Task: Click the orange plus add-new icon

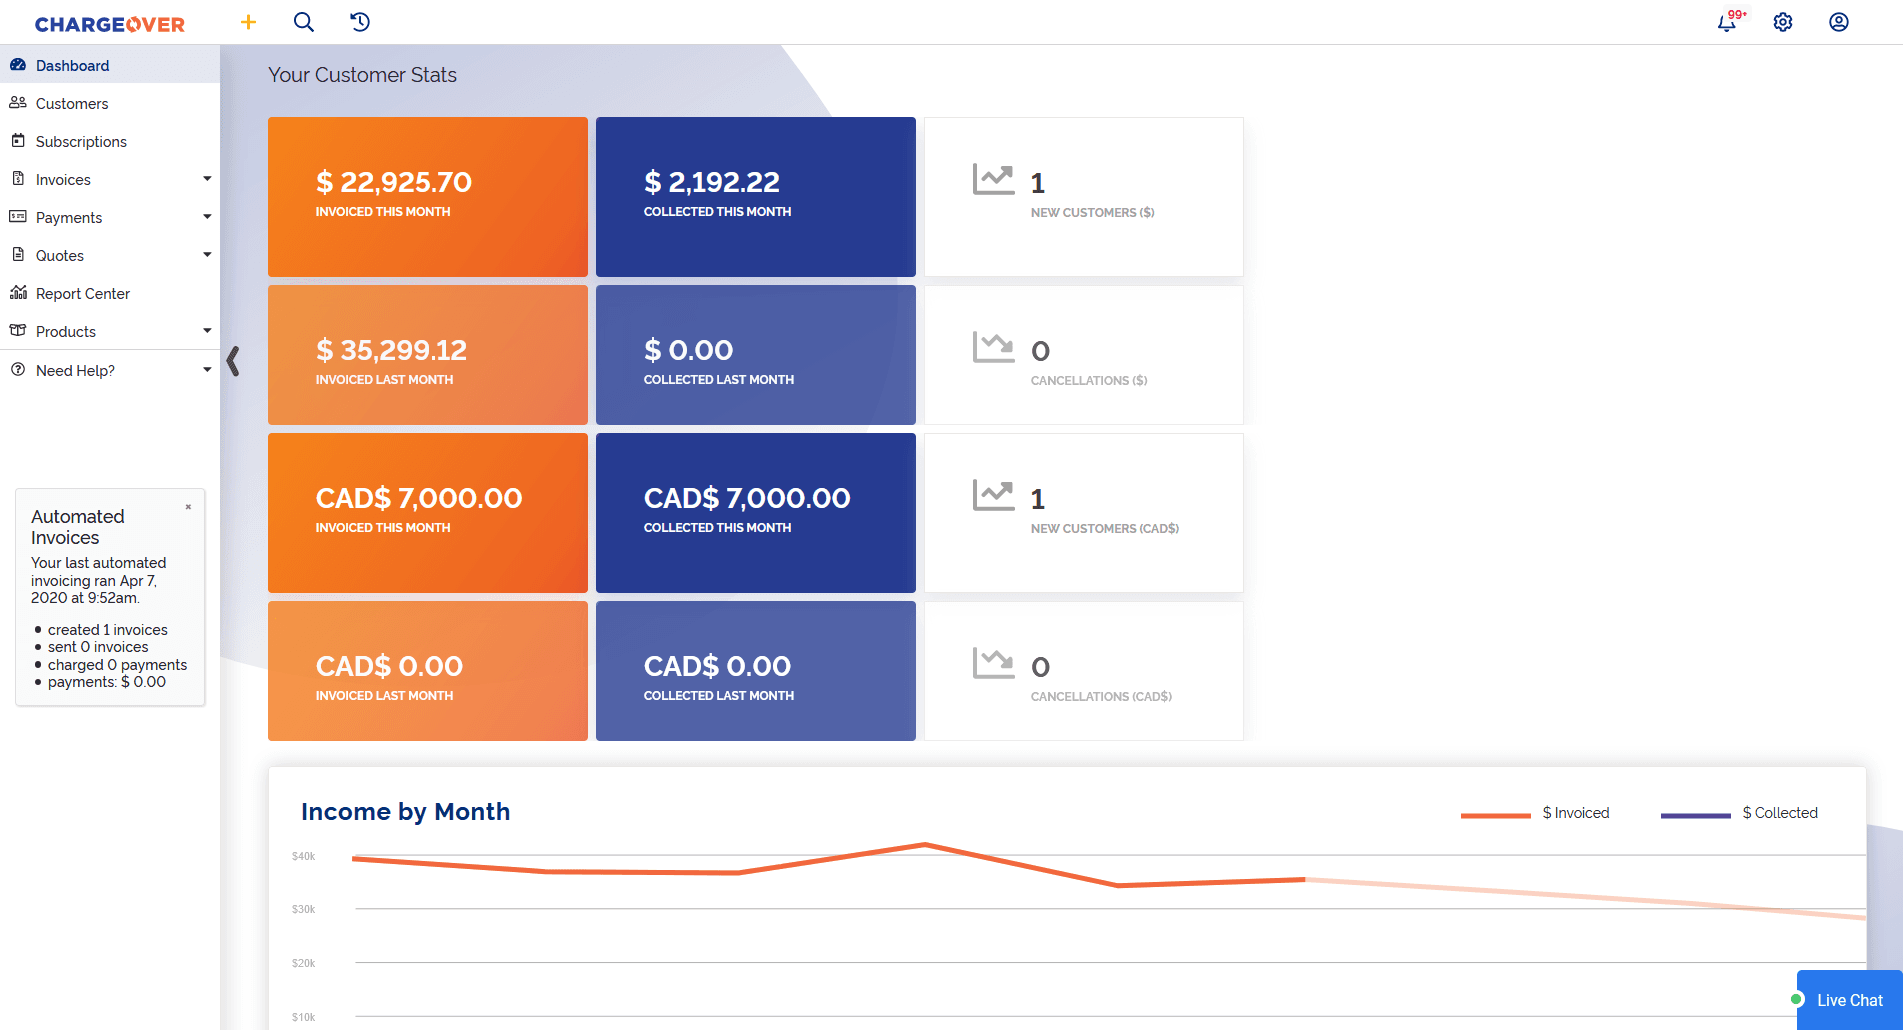Action: coord(249,22)
